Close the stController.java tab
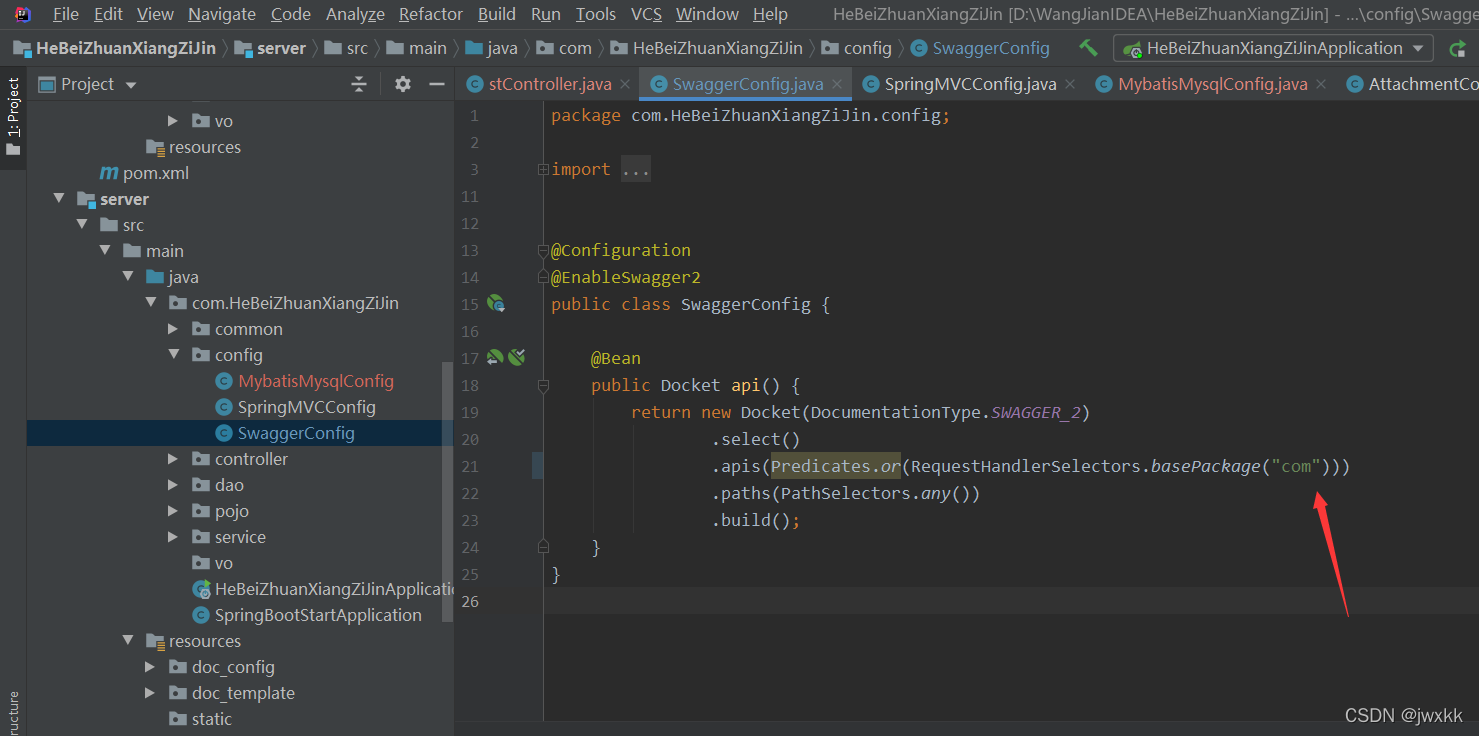The image size is (1479, 736). coord(625,84)
